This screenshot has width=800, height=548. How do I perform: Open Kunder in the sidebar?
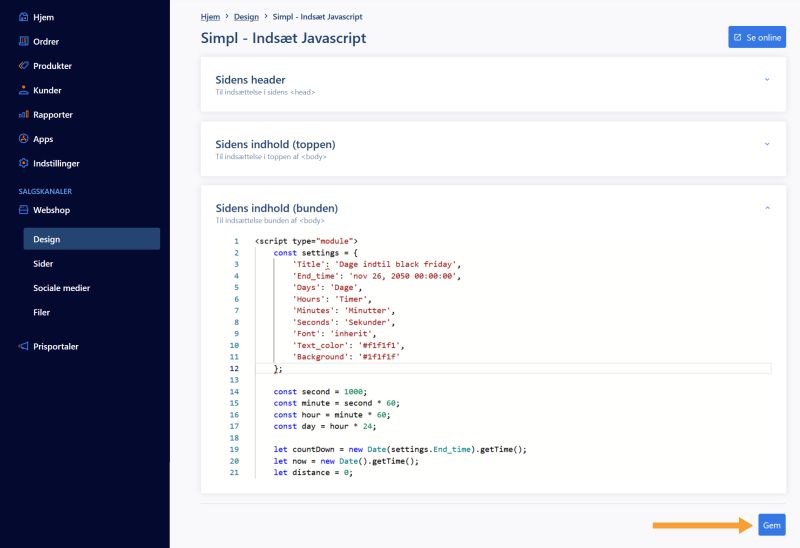(47, 90)
